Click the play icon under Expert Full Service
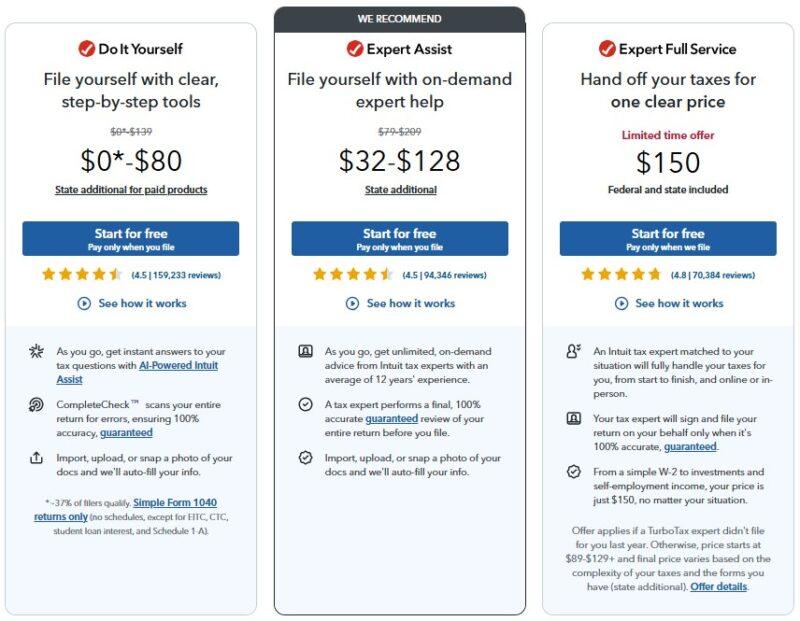This screenshot has width=800, height=621. click(622, 303)
